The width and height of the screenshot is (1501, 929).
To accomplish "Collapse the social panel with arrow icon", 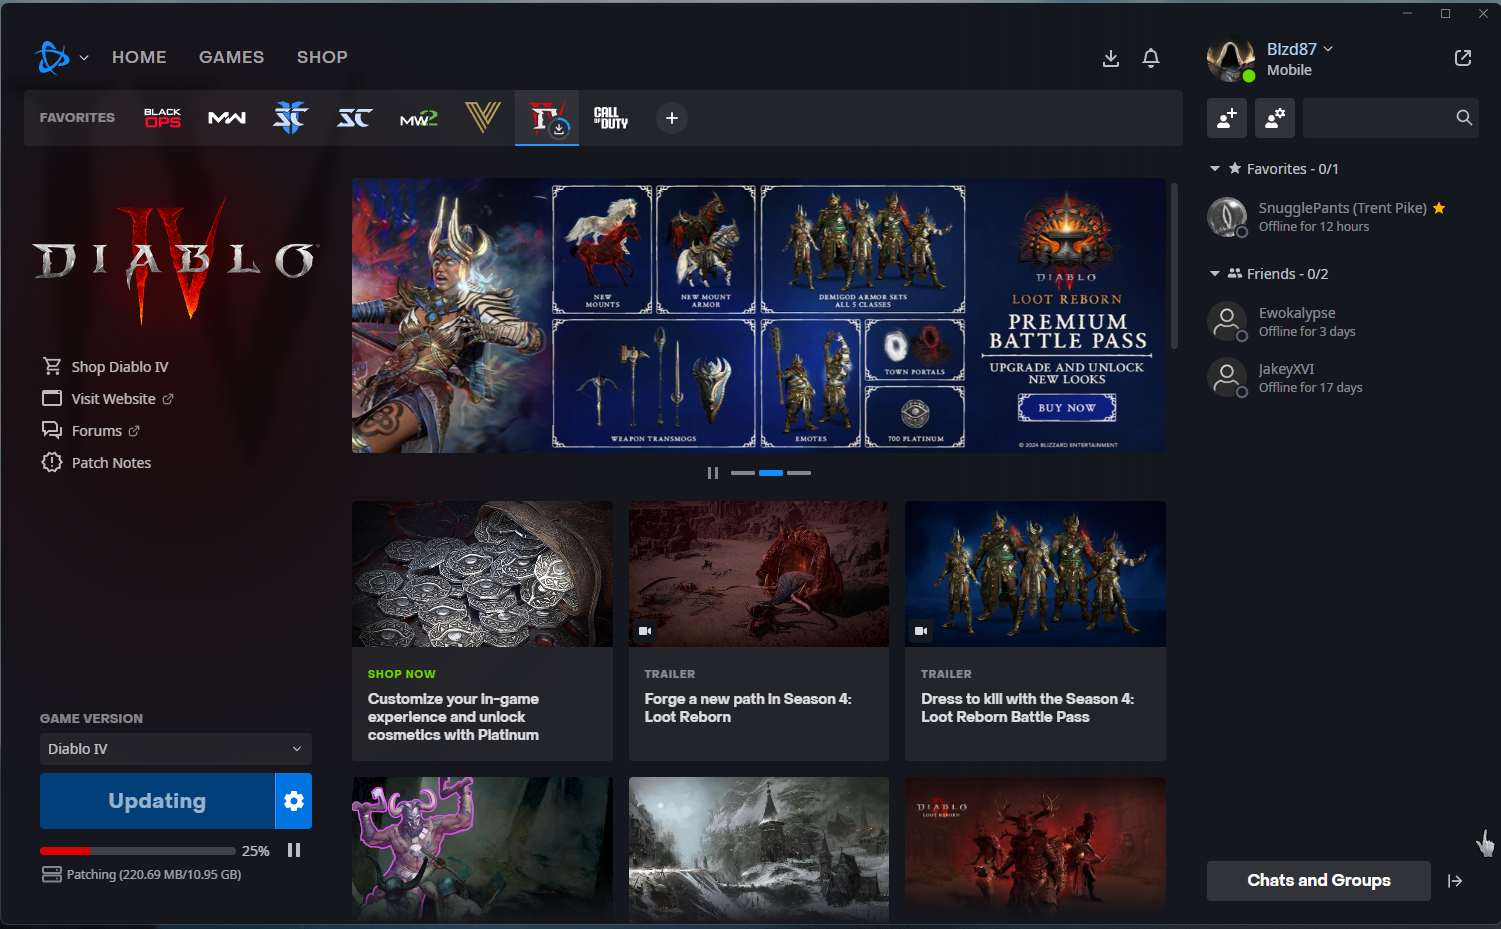I will click(x=1455, y=881).
